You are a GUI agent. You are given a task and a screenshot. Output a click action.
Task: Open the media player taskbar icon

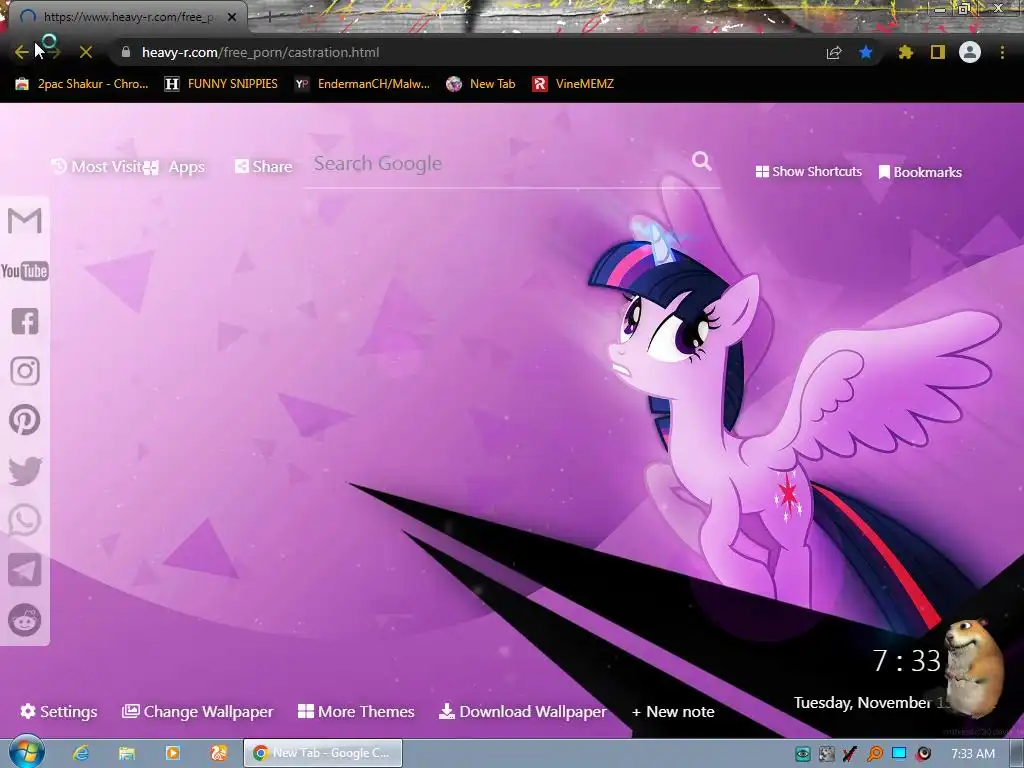click(x=173, y=753)
